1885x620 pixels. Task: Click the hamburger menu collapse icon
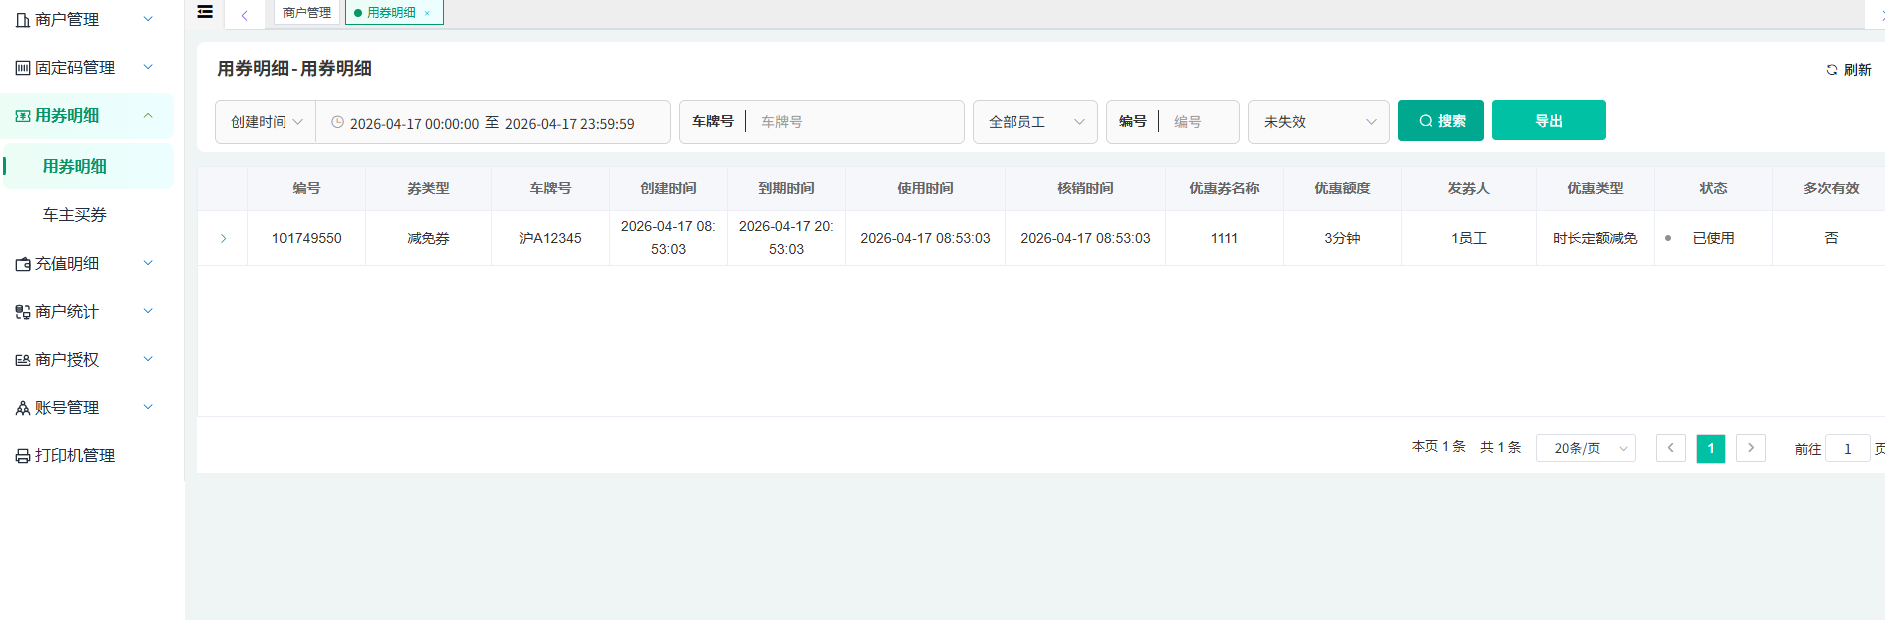coord(205,12)
